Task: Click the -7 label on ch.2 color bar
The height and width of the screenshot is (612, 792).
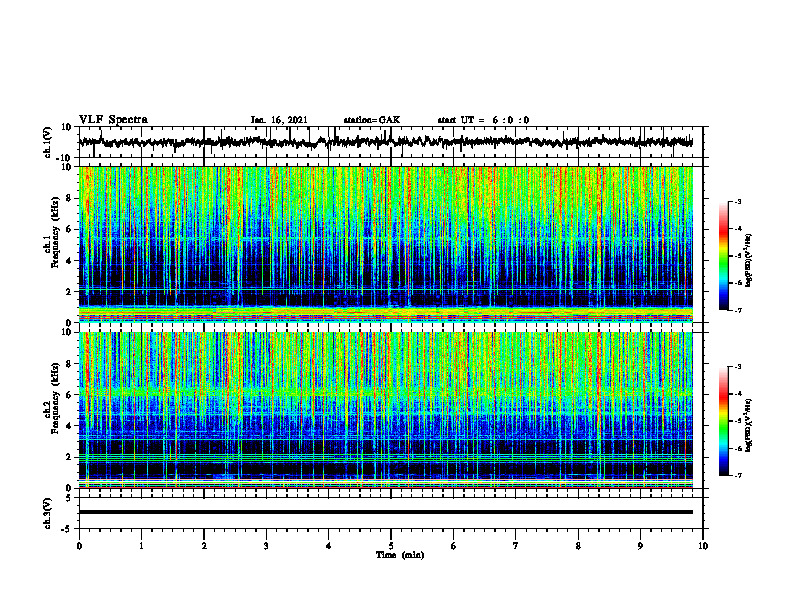Action: pos(738,476)
